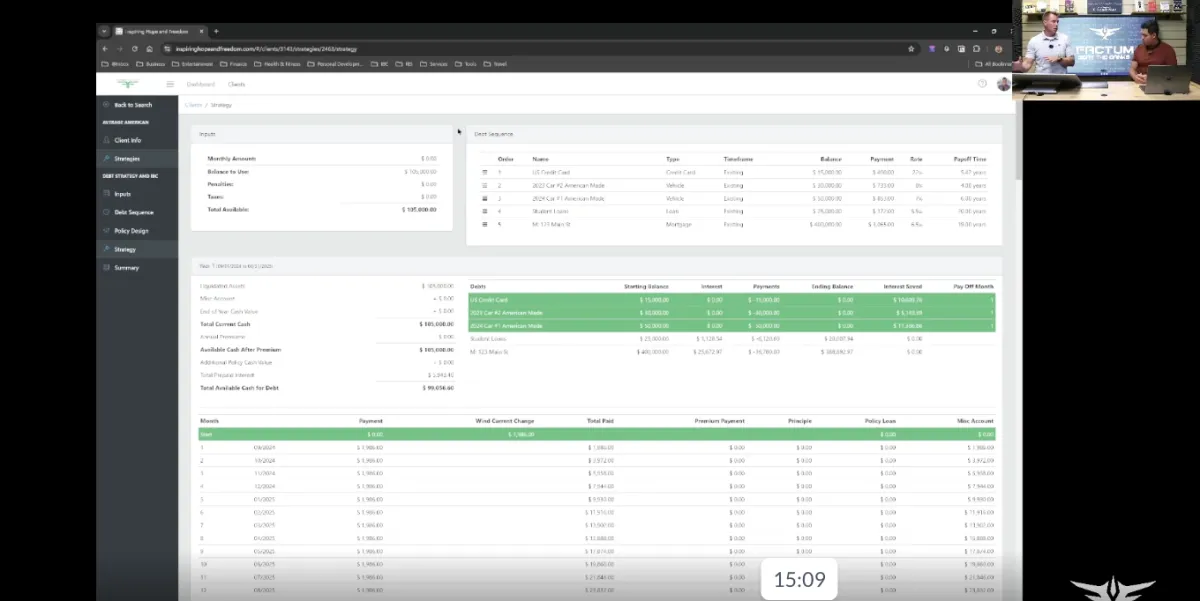Open the Services bookmarks folder
1200x601 pixels.
(434, 64)
